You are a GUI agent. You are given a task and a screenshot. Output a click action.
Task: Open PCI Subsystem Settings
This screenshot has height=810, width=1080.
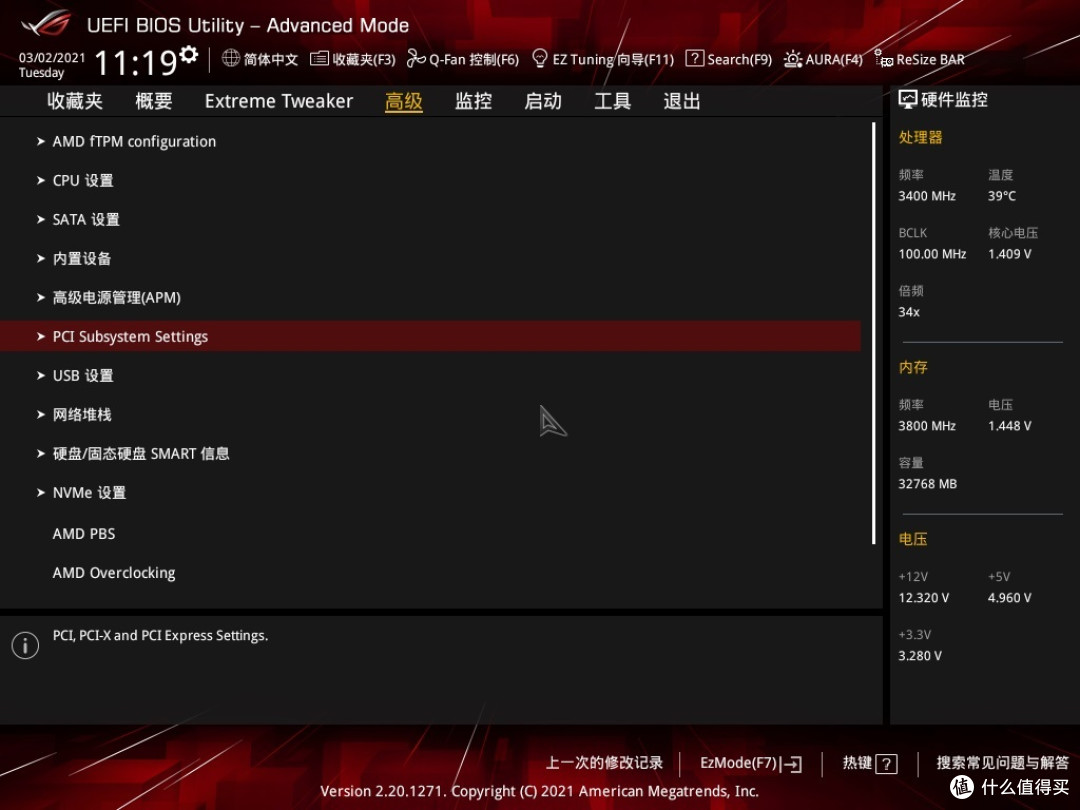(x=130, y=336)
